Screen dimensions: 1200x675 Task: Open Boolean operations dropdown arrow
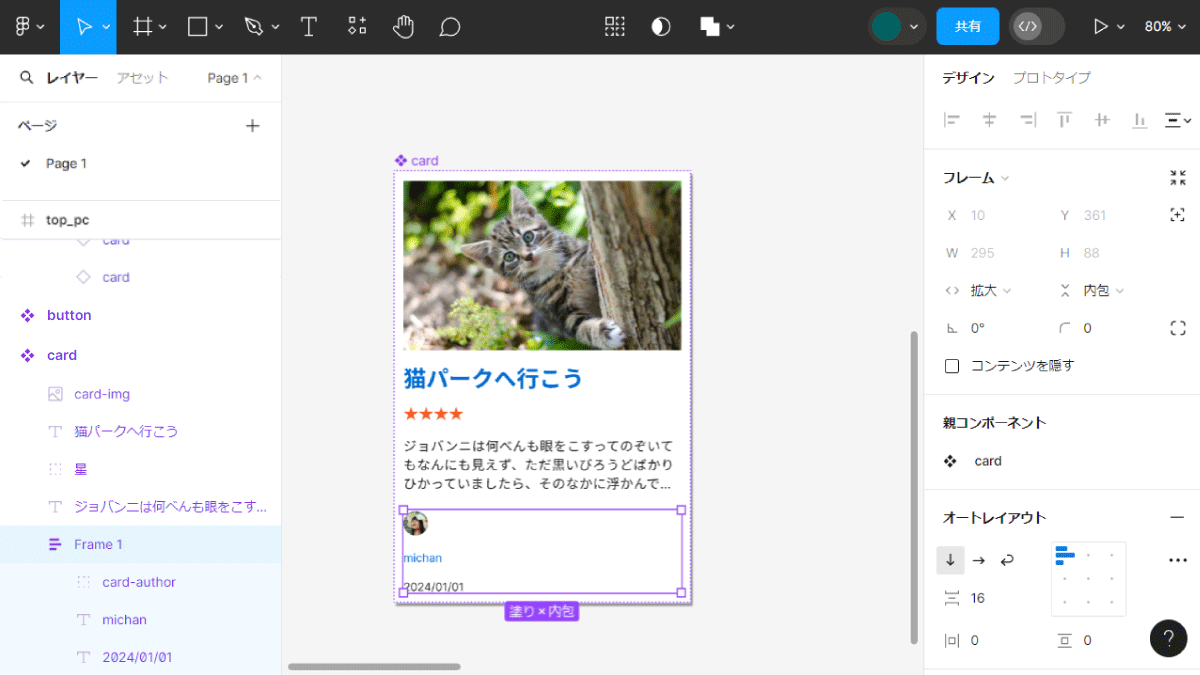(x=731, y=27)
